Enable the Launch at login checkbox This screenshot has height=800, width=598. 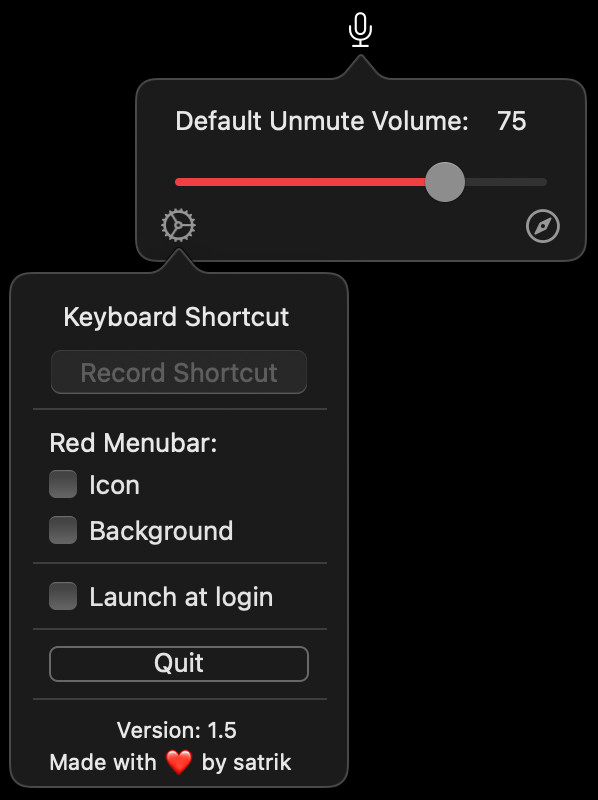coord(63,596)
